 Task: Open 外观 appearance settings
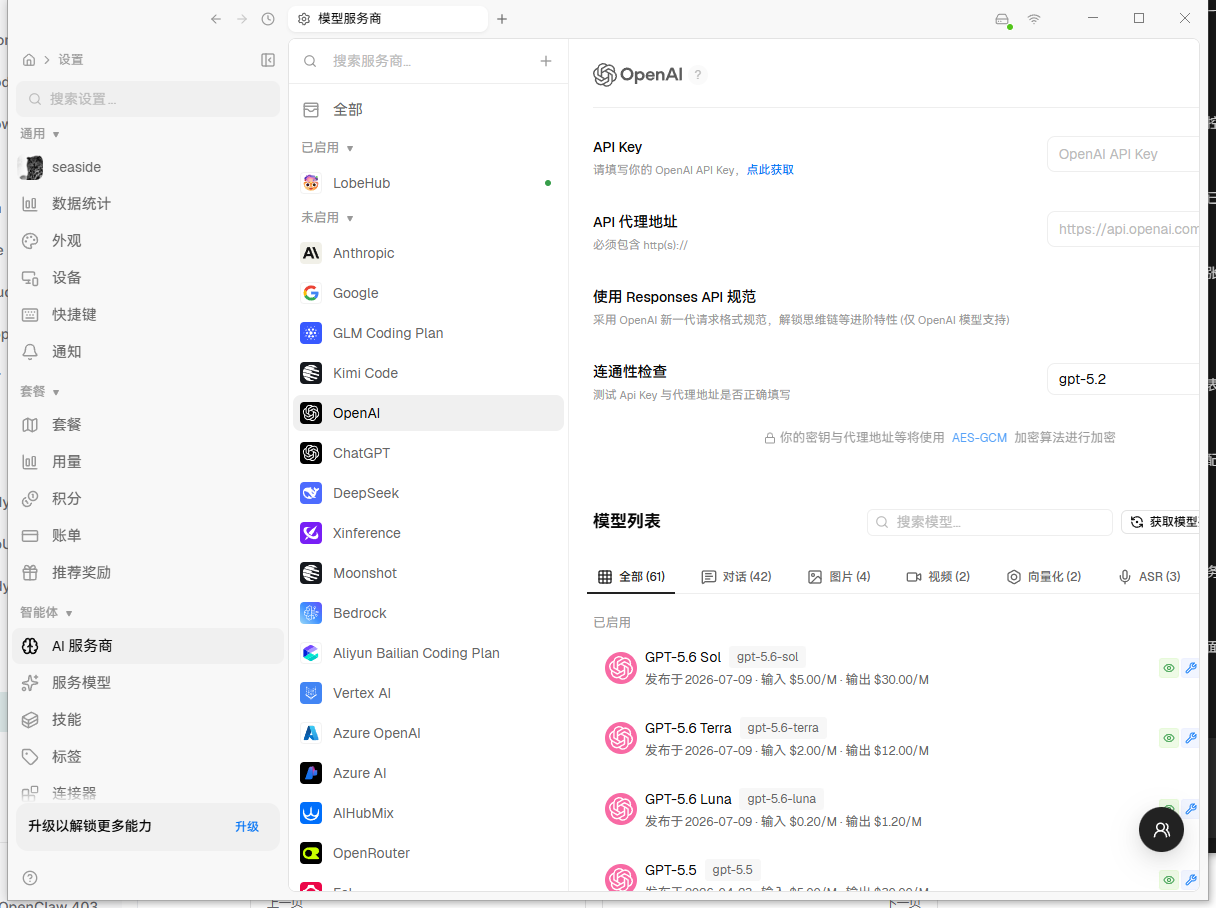(148, 241)
